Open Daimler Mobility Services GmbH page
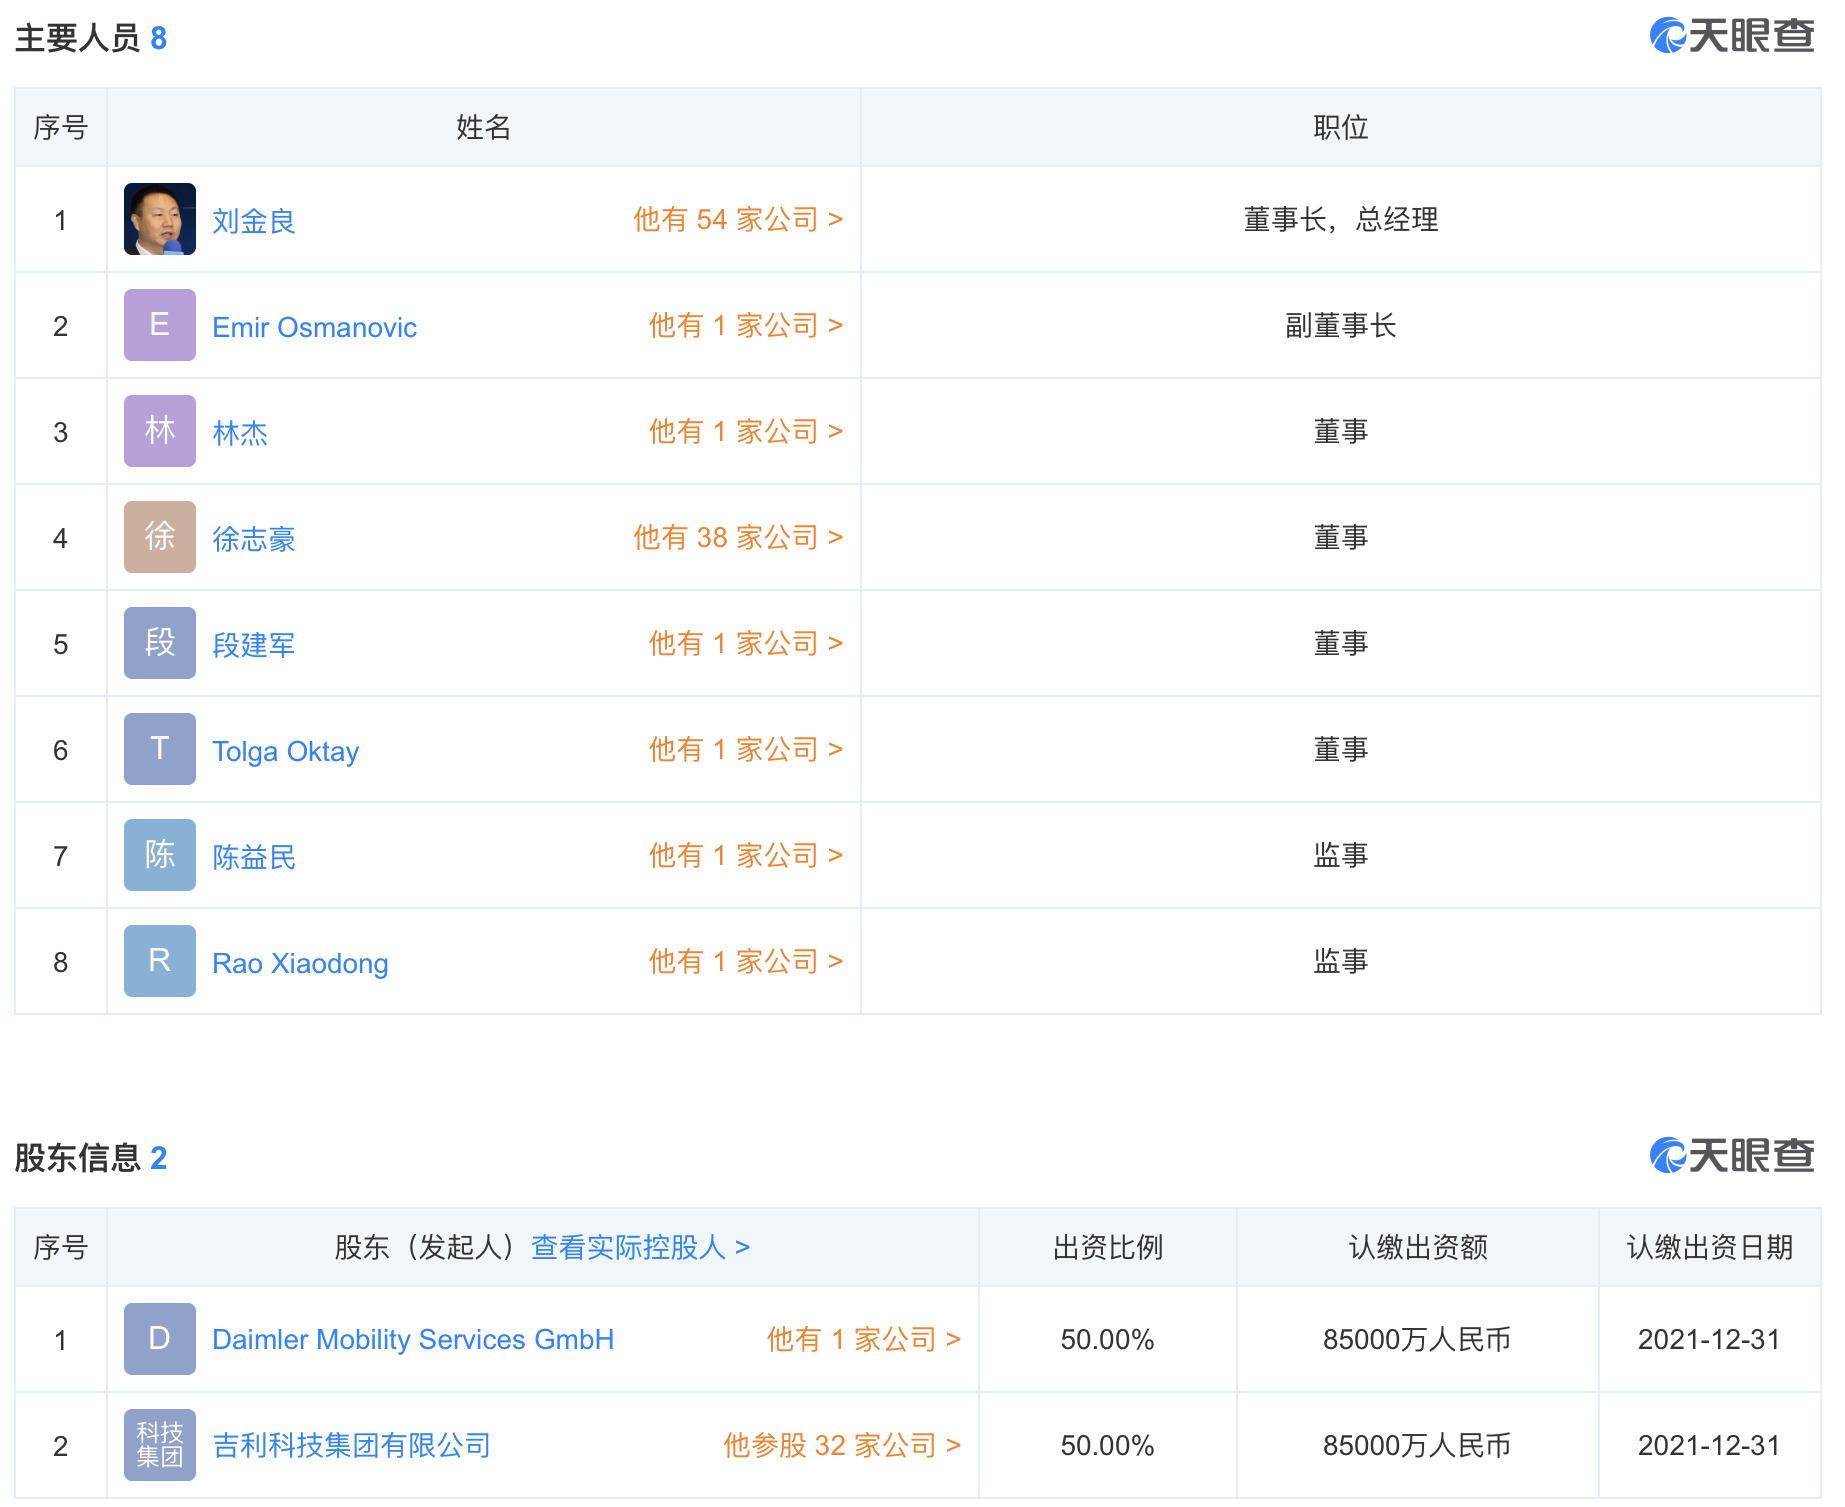This screenshot has width=1845, height=1507. pyautogui.click(x=413, y=1340)
